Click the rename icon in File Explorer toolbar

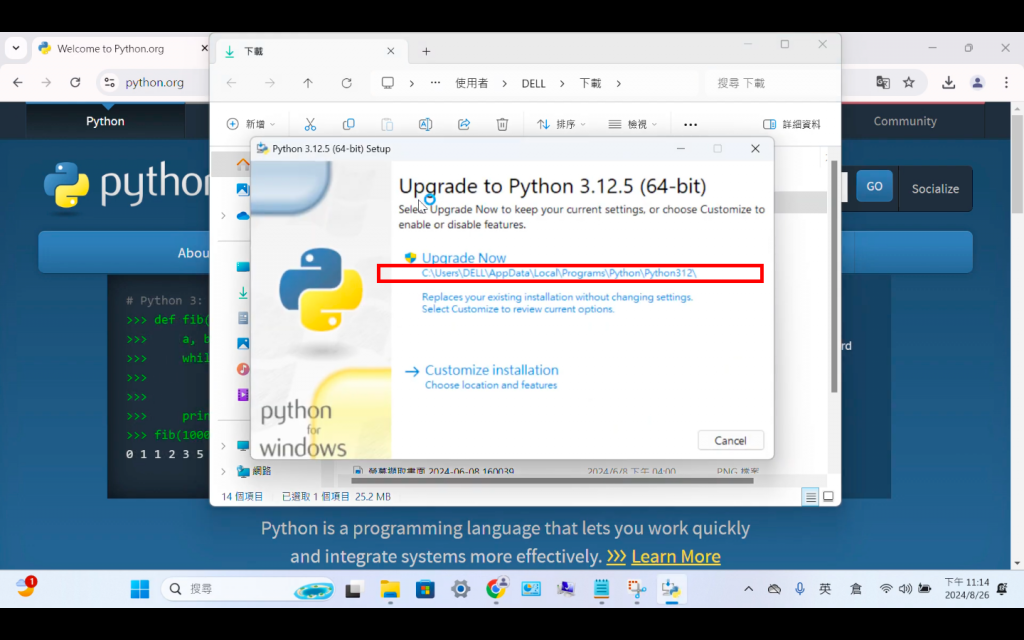point(425,124)
